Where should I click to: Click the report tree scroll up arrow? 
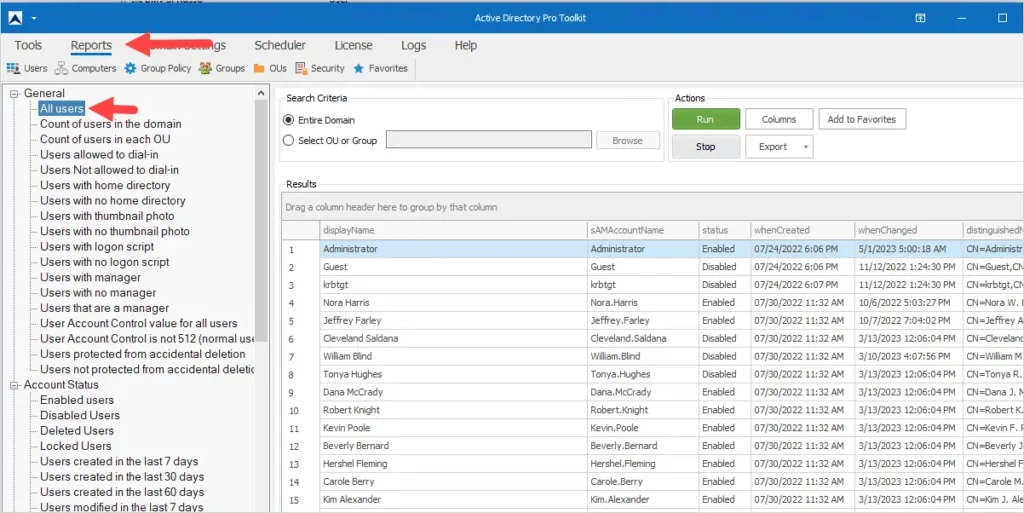tap(261, 93)
